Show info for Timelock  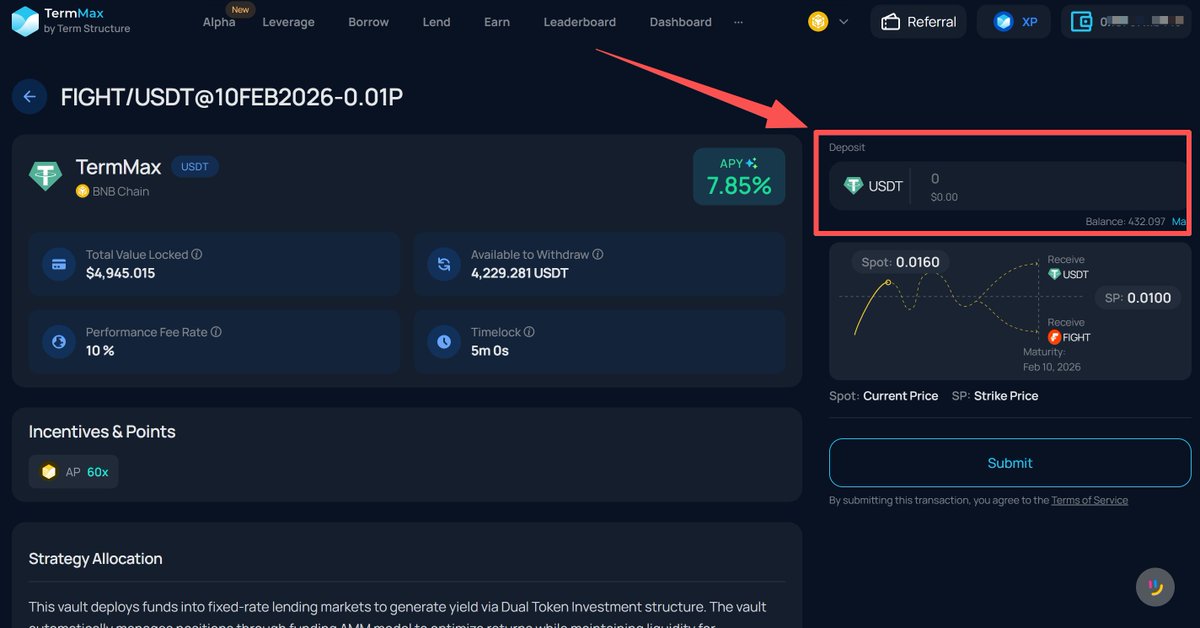coord(529,332)
